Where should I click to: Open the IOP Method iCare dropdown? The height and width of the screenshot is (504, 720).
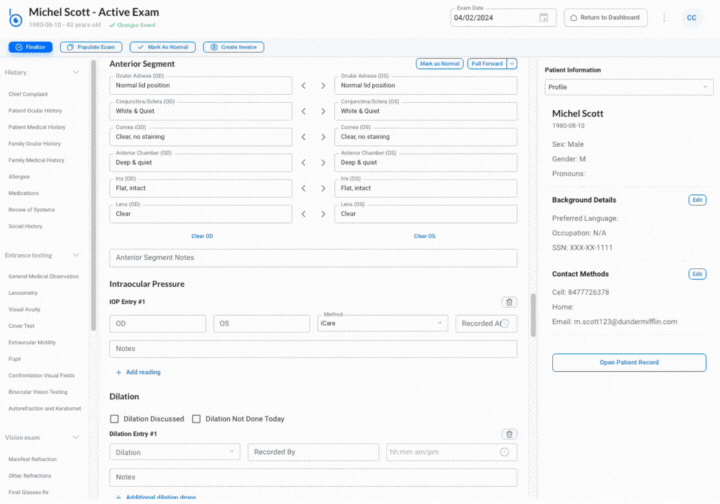click(x=382, y=324)
